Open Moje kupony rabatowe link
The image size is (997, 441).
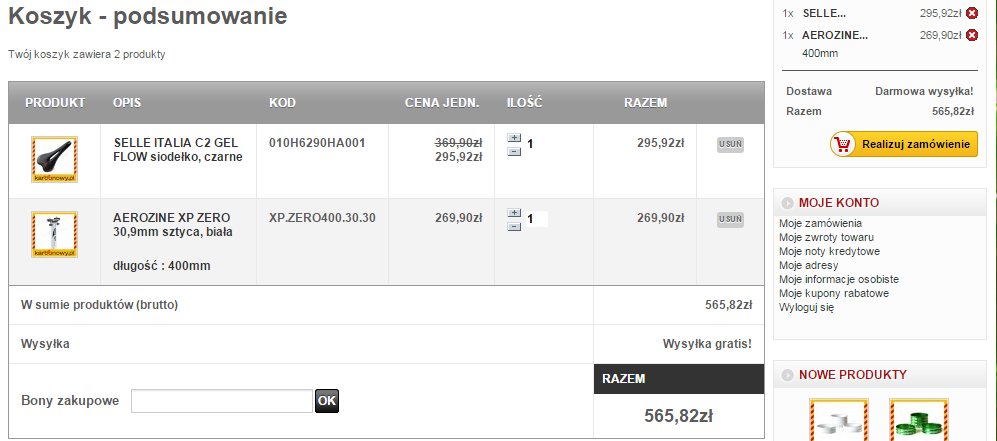[x=834, y=293]
